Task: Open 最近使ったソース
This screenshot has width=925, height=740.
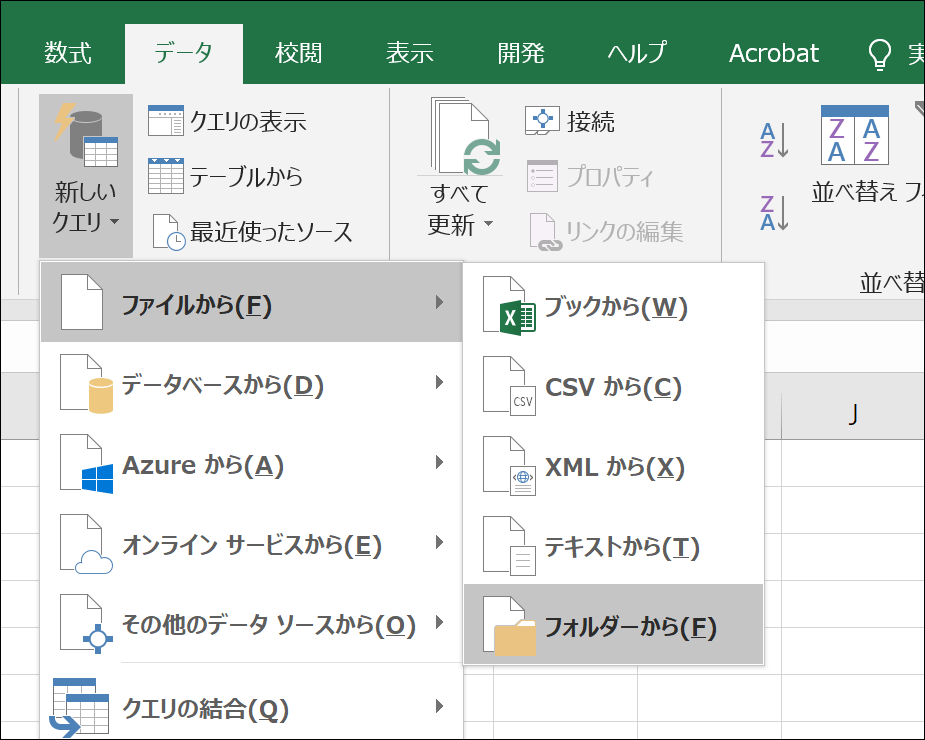Action: click(252, 232)
